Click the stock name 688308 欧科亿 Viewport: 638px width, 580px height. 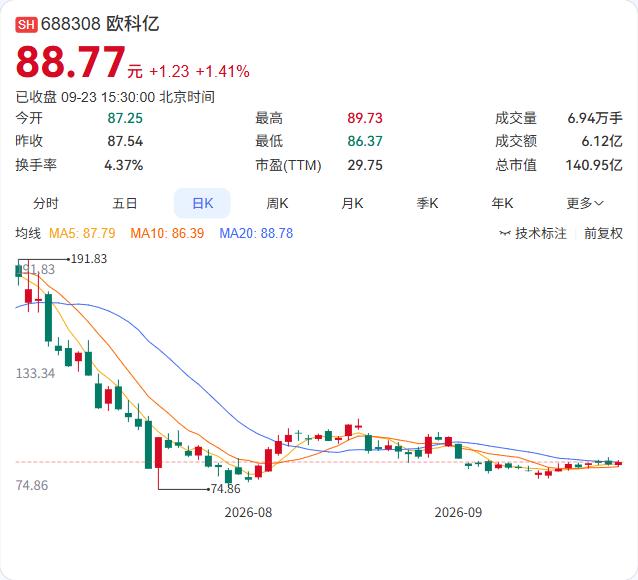click(100, 24)
